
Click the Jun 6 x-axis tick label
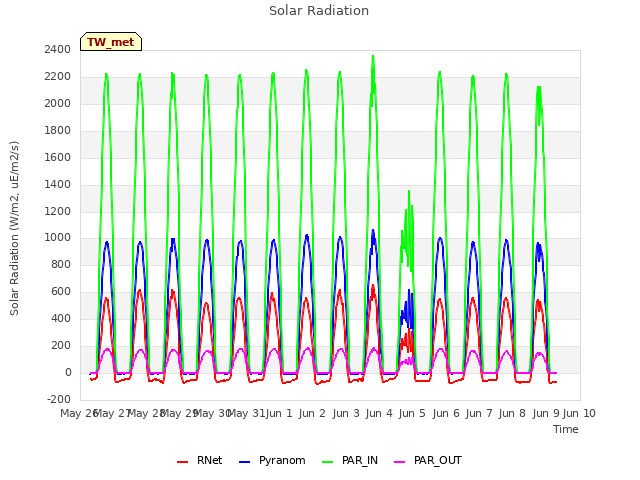[x=446, y=413]
